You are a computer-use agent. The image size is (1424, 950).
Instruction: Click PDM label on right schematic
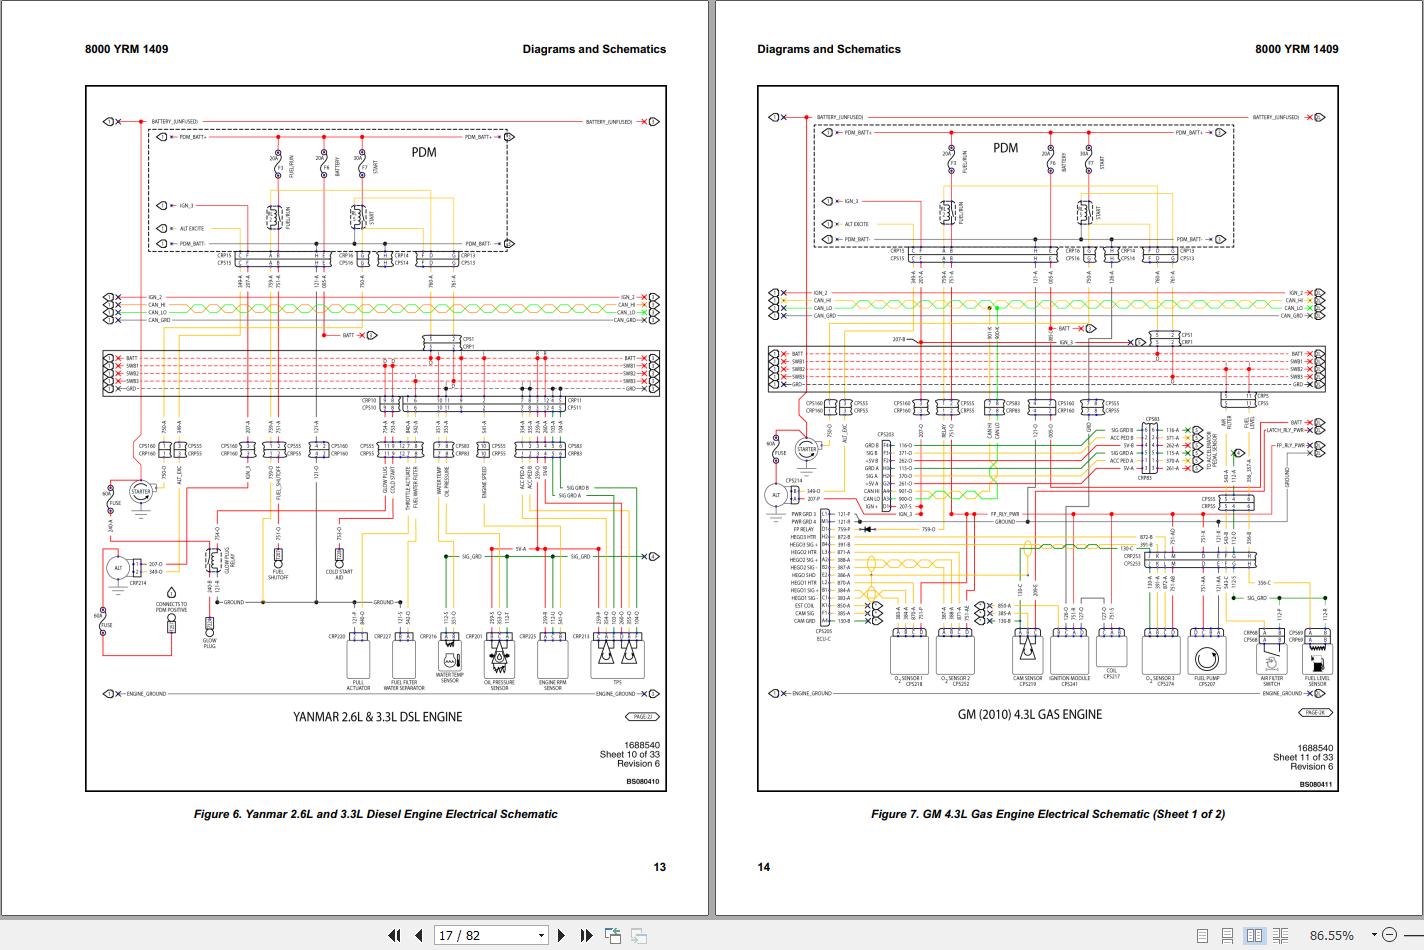[x=1005, y=148]
